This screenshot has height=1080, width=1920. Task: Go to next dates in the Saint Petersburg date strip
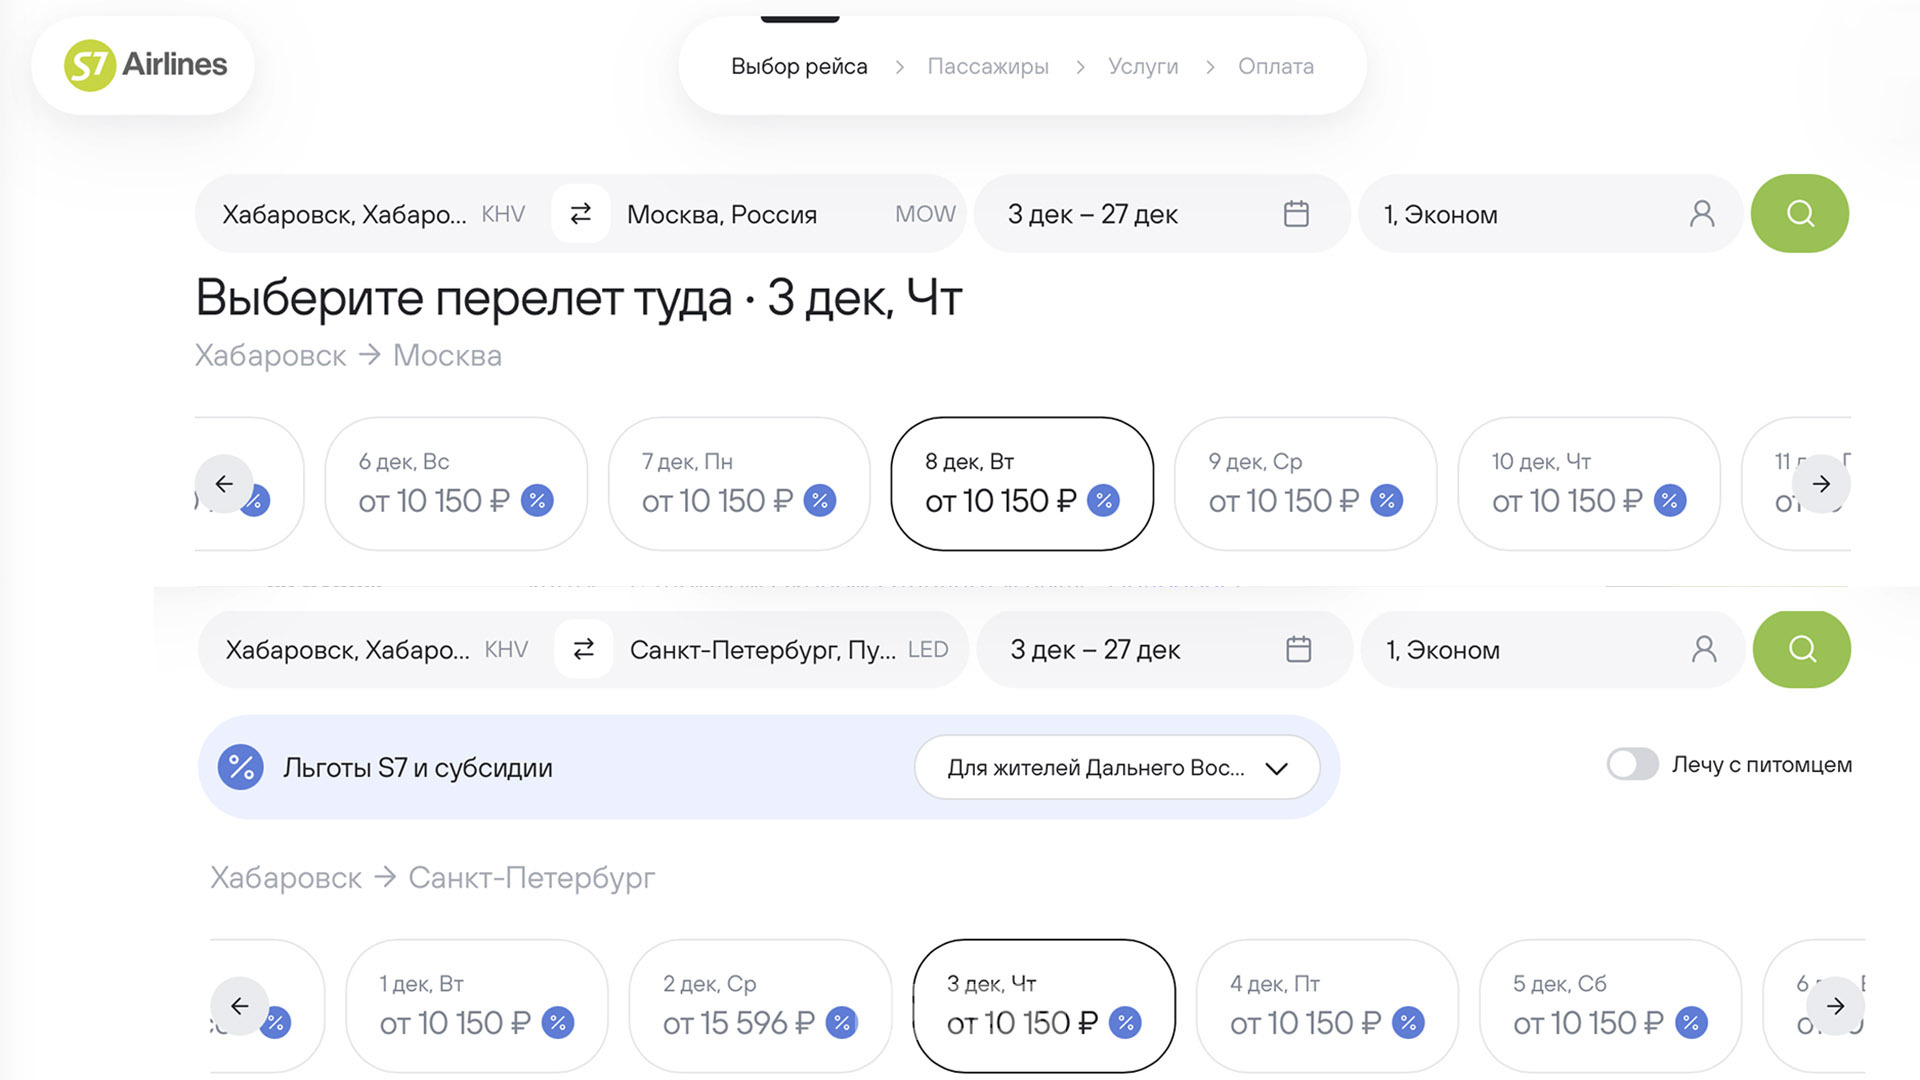[1836, 1006]
